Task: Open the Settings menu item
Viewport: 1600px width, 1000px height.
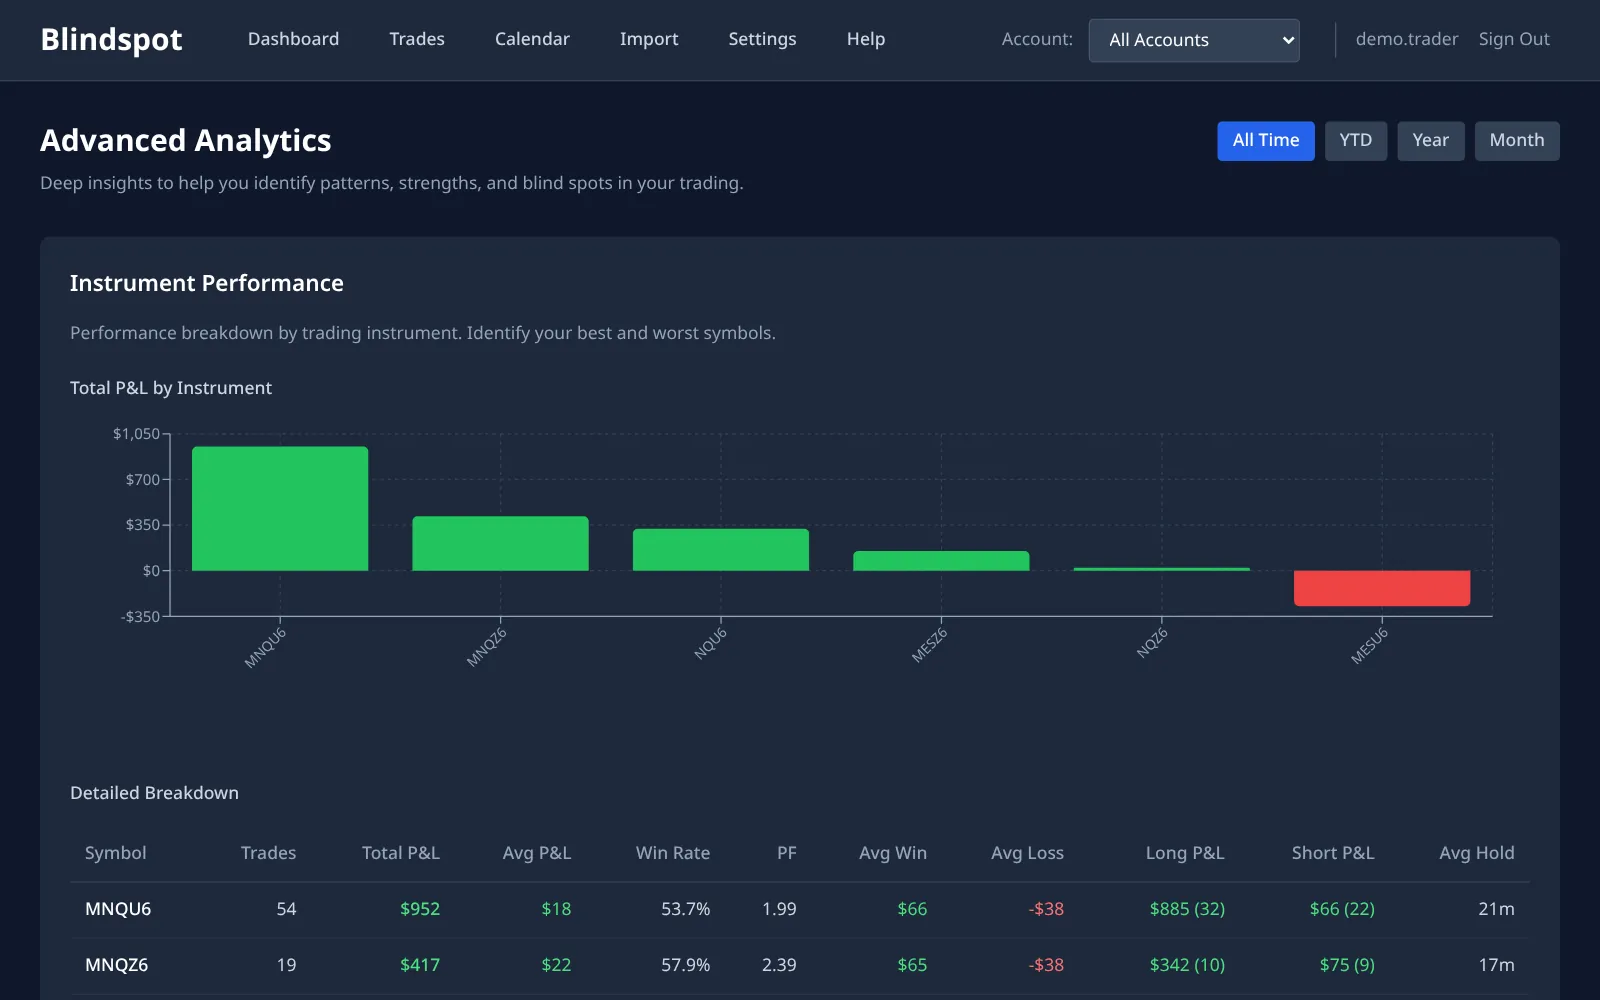Action: pyautogui.click(x=762, y=39)
